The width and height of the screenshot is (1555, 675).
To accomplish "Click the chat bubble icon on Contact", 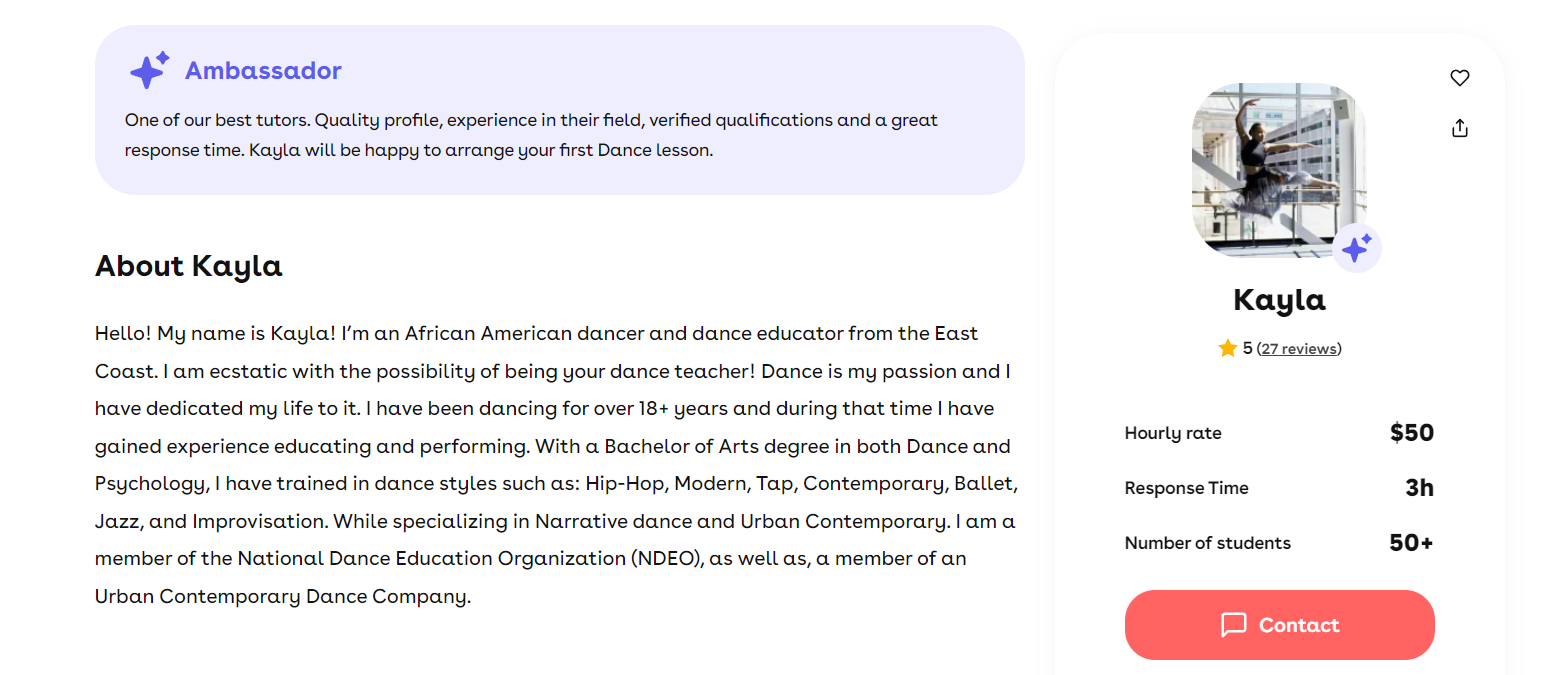I will click(1234, 625).
